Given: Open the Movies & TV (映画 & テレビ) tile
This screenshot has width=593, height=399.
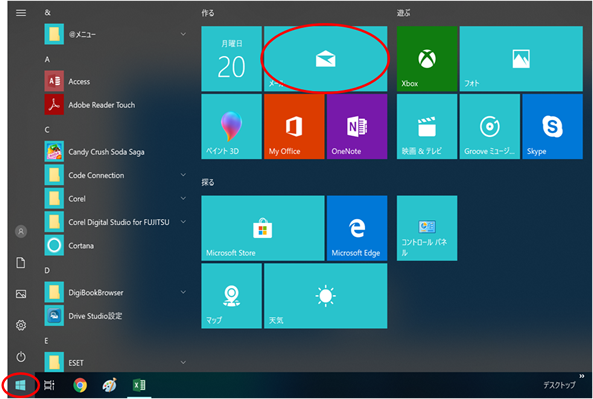Looking at the screenshot, I should point(427,127).
